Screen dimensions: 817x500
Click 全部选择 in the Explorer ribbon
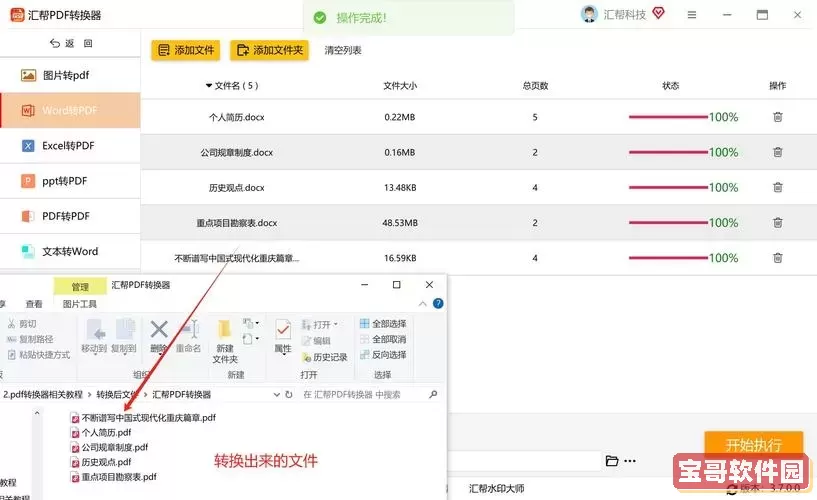(x=383, y=323)
